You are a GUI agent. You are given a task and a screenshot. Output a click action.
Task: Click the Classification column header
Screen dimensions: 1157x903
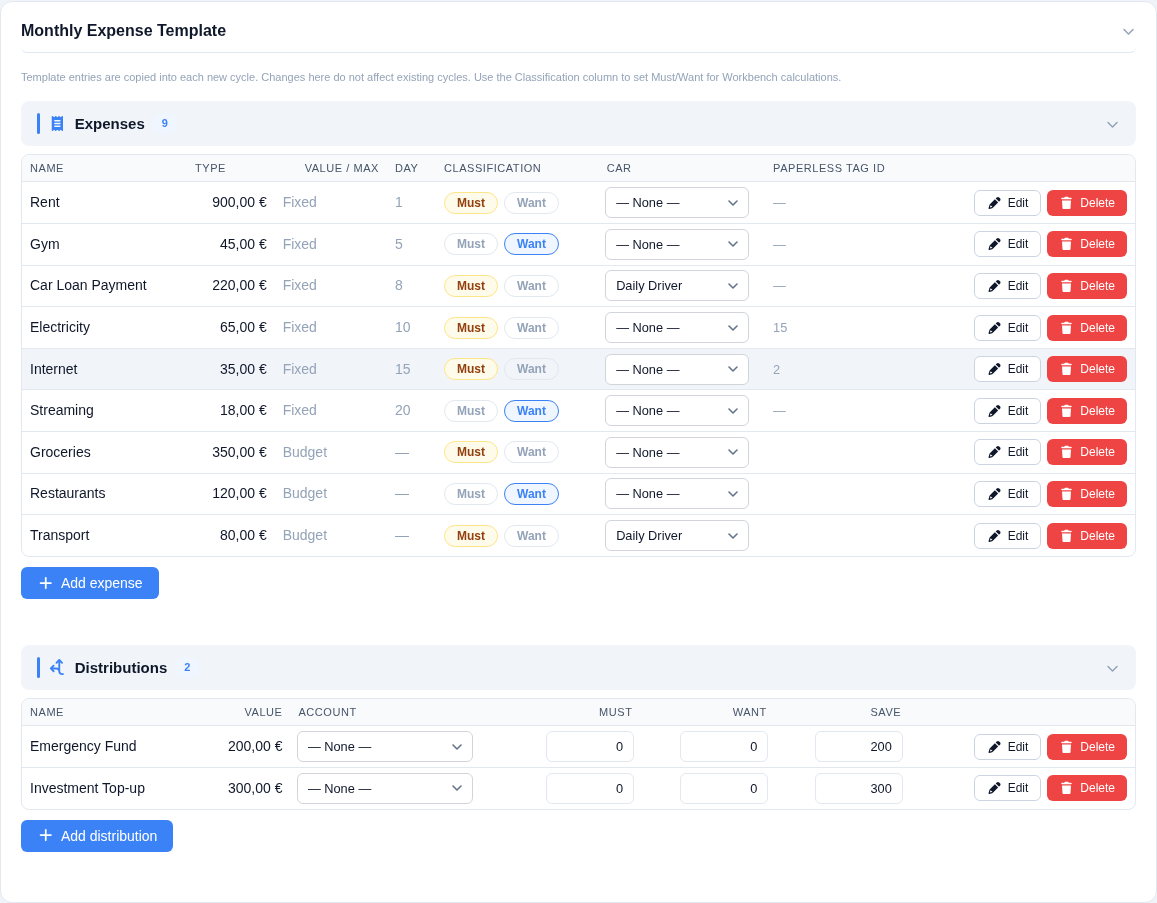point(492,168)
